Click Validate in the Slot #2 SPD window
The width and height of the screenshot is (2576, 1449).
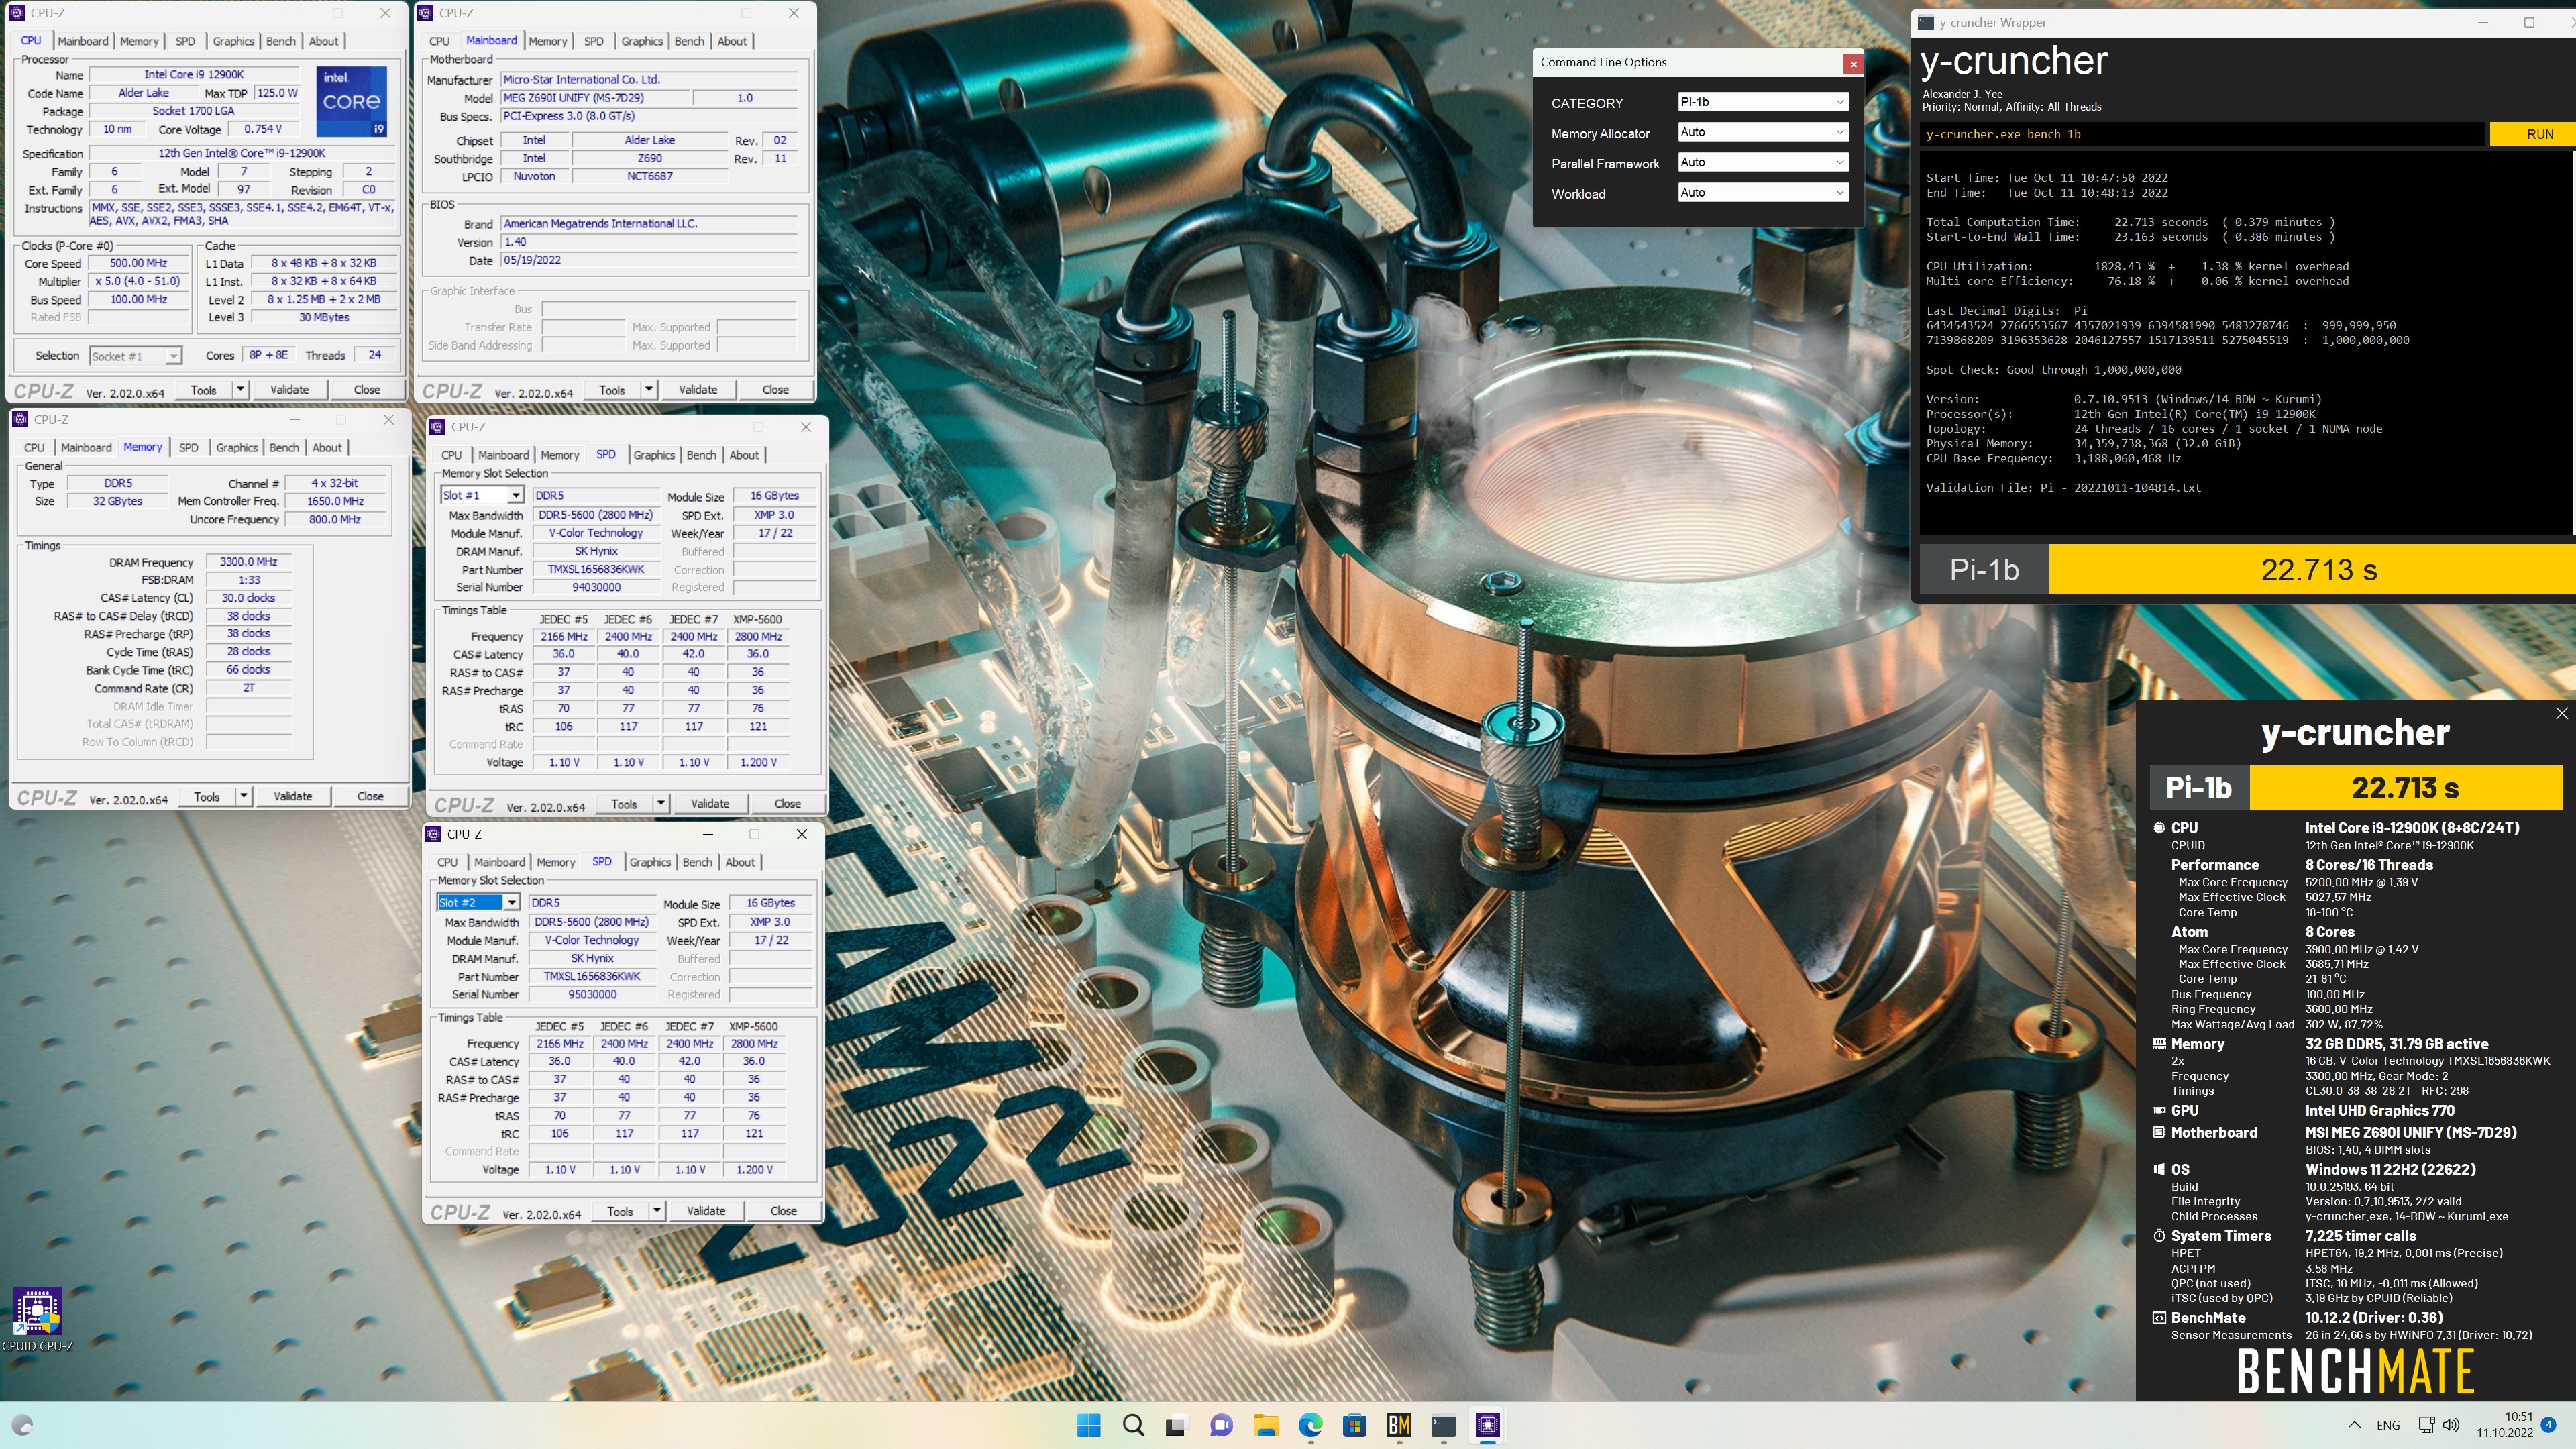point(706,1210)
